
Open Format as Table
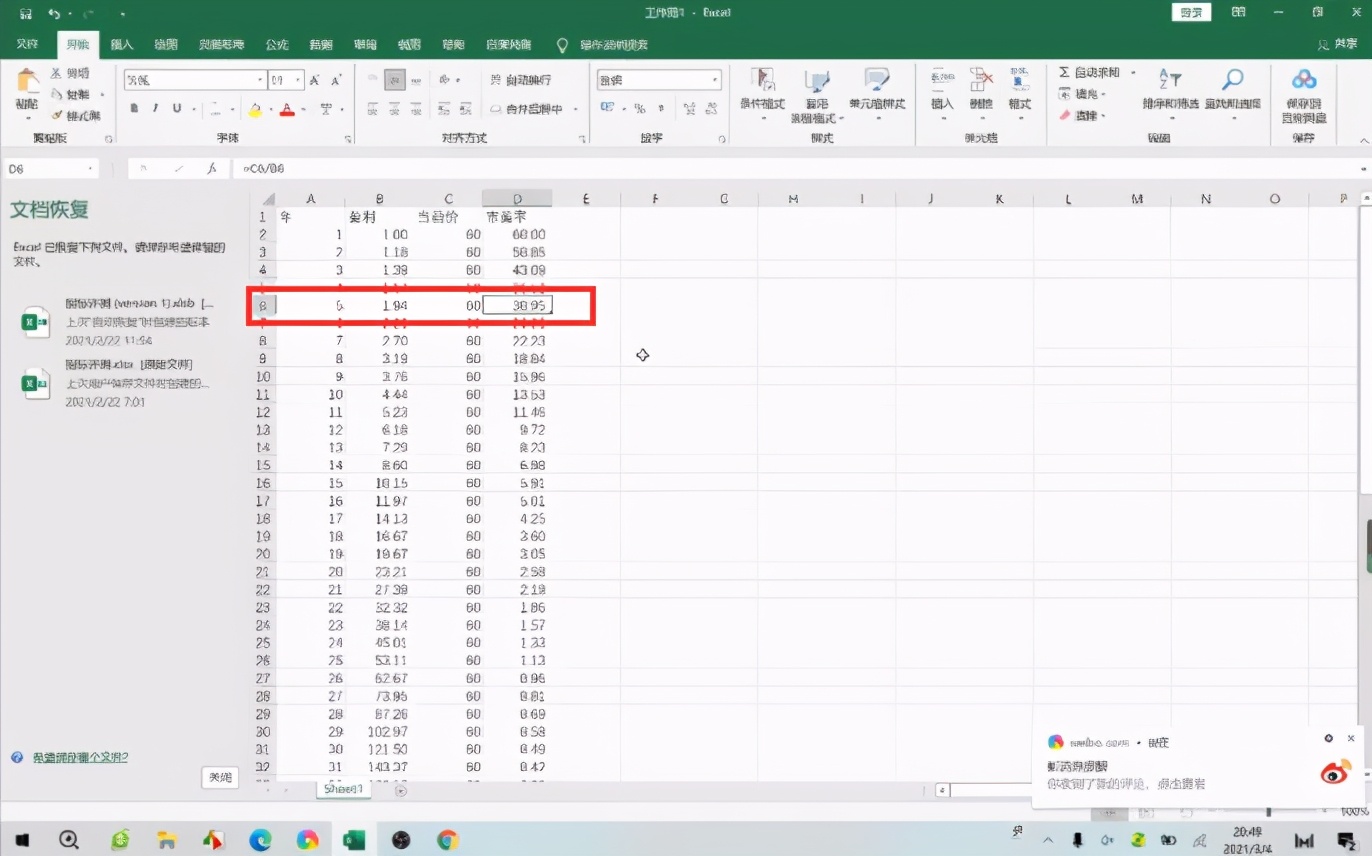817,95
